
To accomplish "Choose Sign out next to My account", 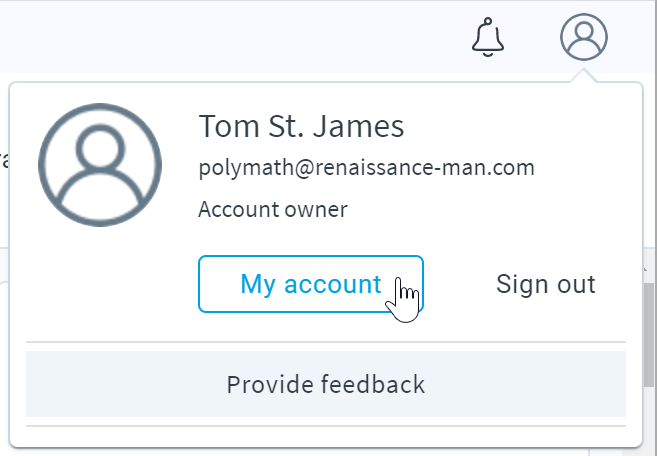I will click(546, 284).
